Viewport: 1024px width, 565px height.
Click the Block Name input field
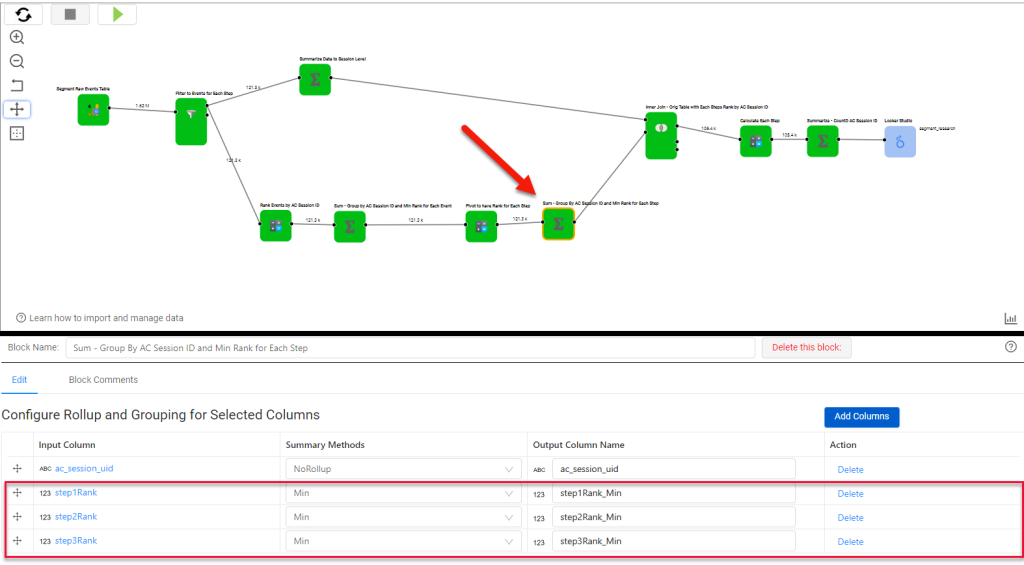[x=410, y=347]
